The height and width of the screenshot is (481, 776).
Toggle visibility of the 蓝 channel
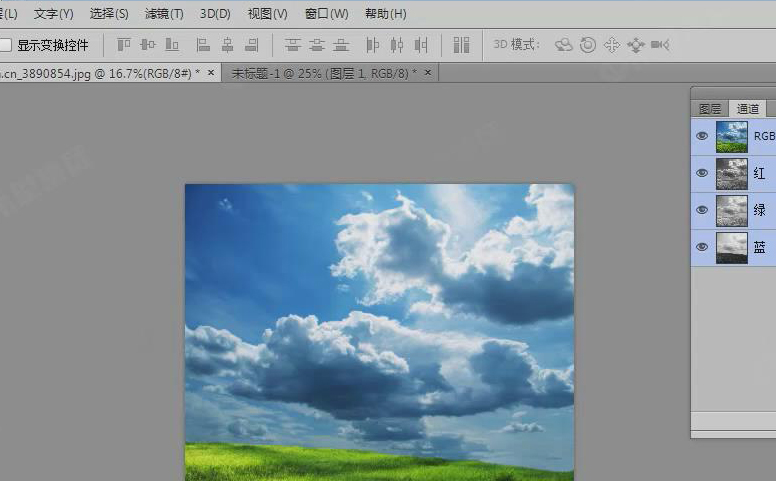pos(702,247)
